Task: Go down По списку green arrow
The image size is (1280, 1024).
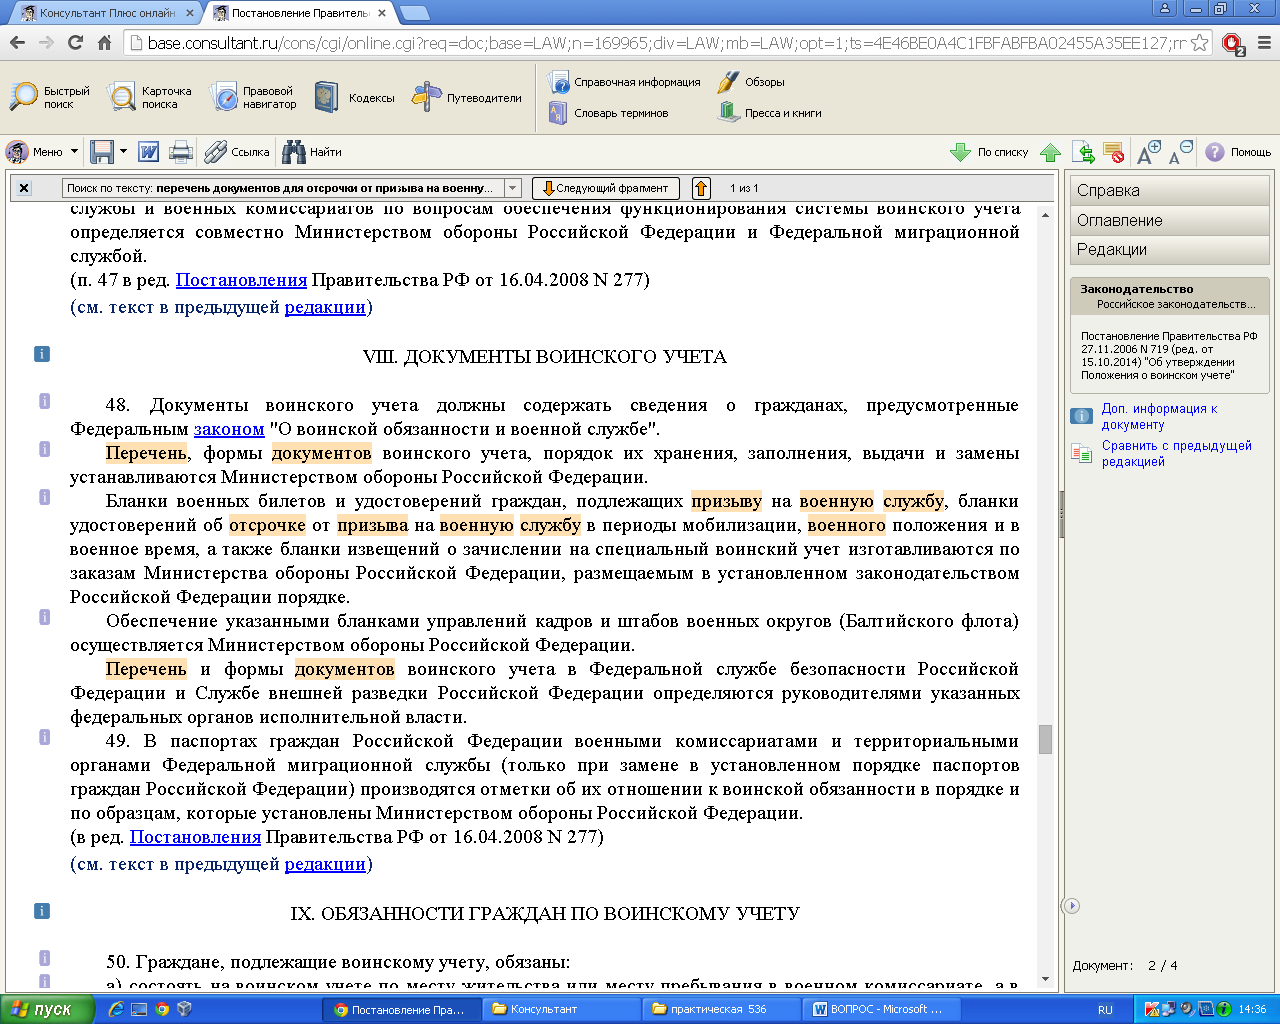Action: (989, 152)
